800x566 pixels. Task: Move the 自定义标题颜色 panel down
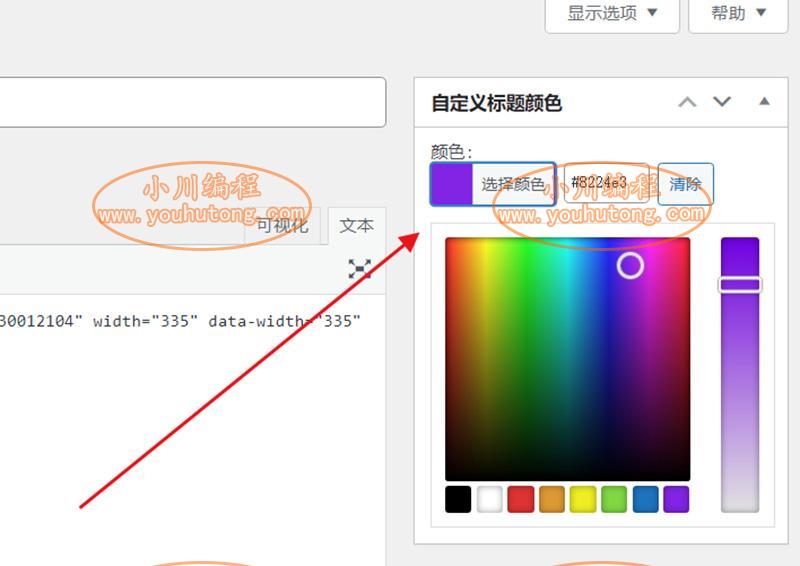[721, 102]
